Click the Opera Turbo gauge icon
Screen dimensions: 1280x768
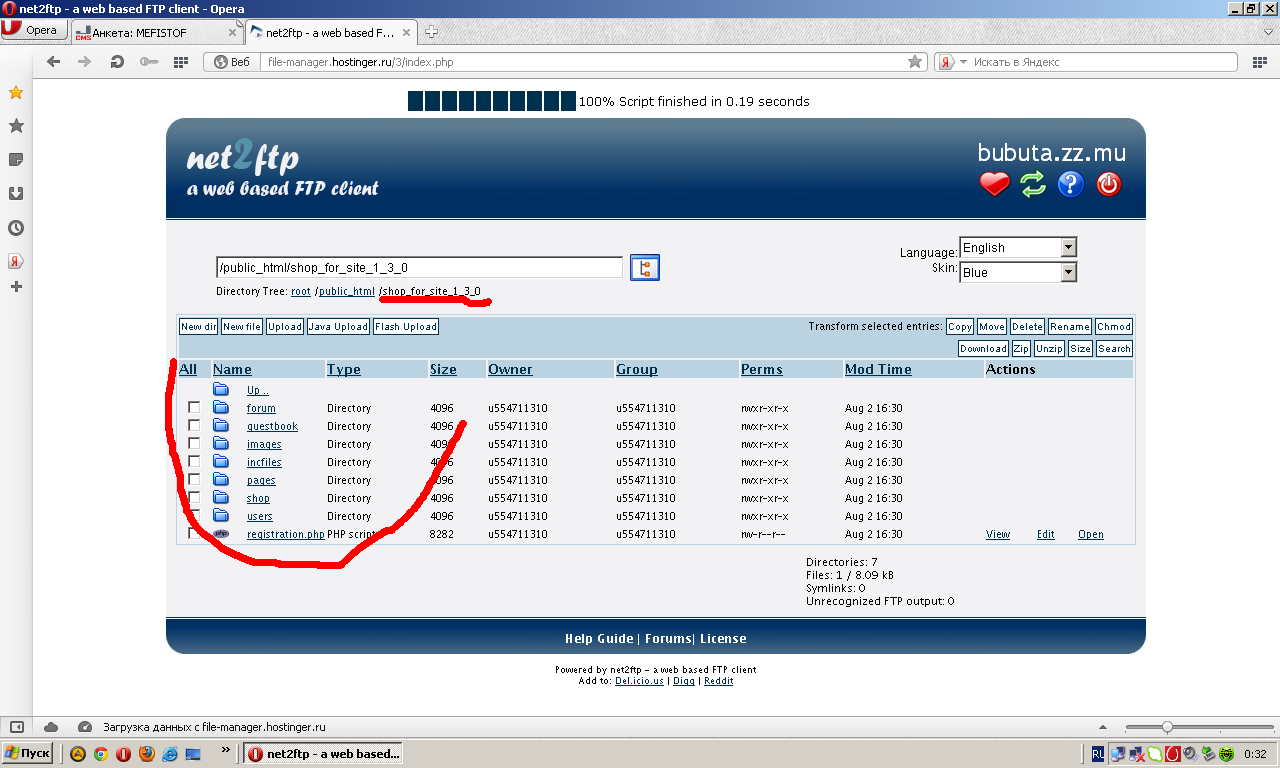[x=85, y=727]
